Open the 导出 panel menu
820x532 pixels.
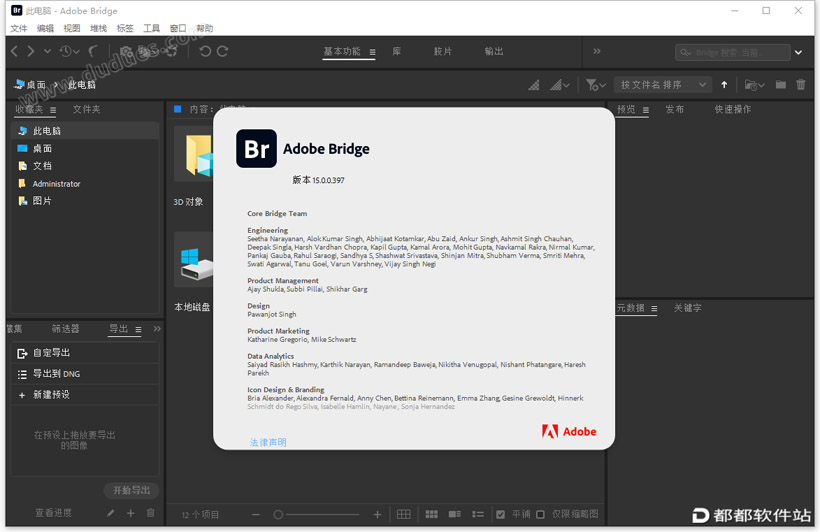coord(138,330)
